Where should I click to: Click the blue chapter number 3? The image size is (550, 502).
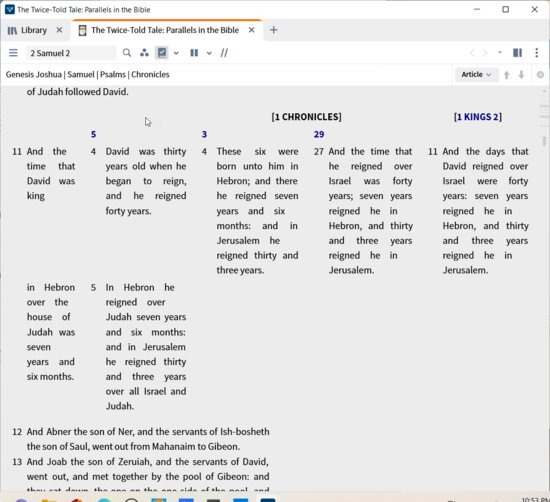point(204,134)
